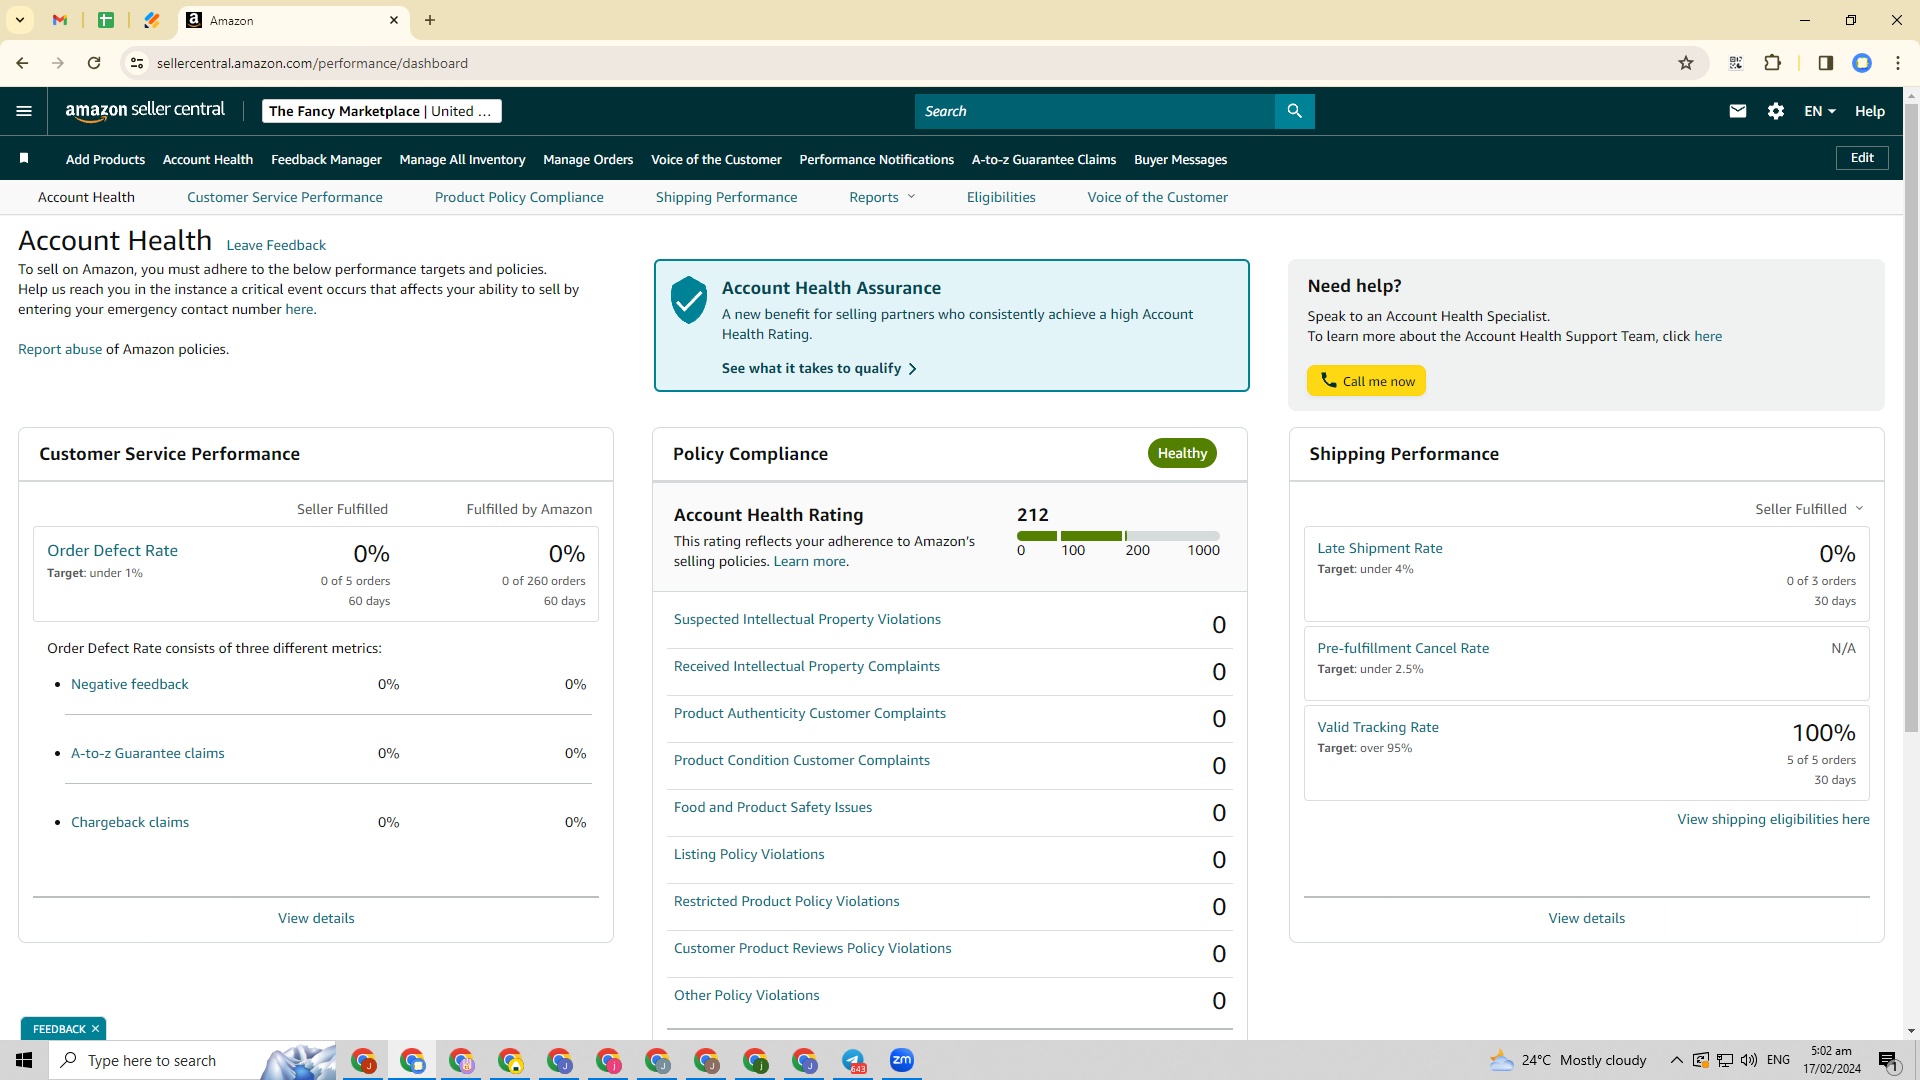The width and height of the screenshot is (1920, 1080).
Task: Click the Seller Central search field
Action: (x=1095, y=111)
